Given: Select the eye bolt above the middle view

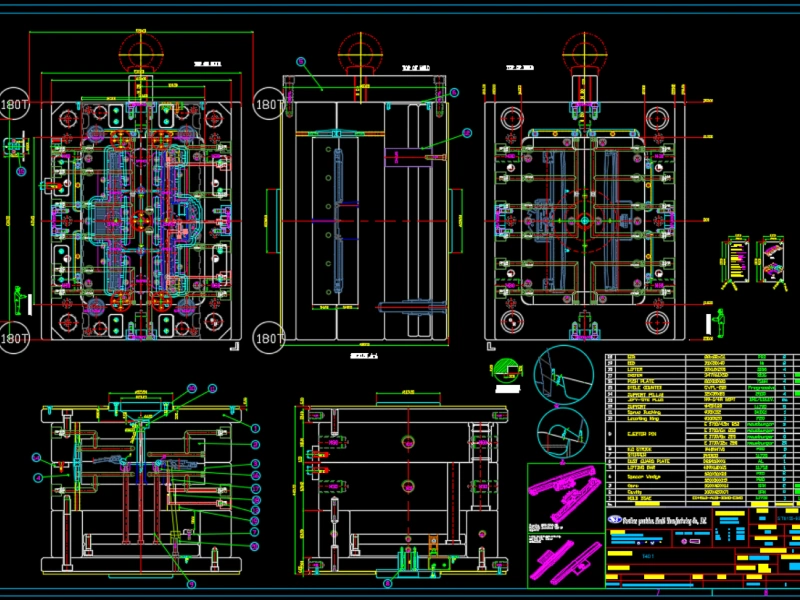Looking at the screenshot, I should click(359, 51).
